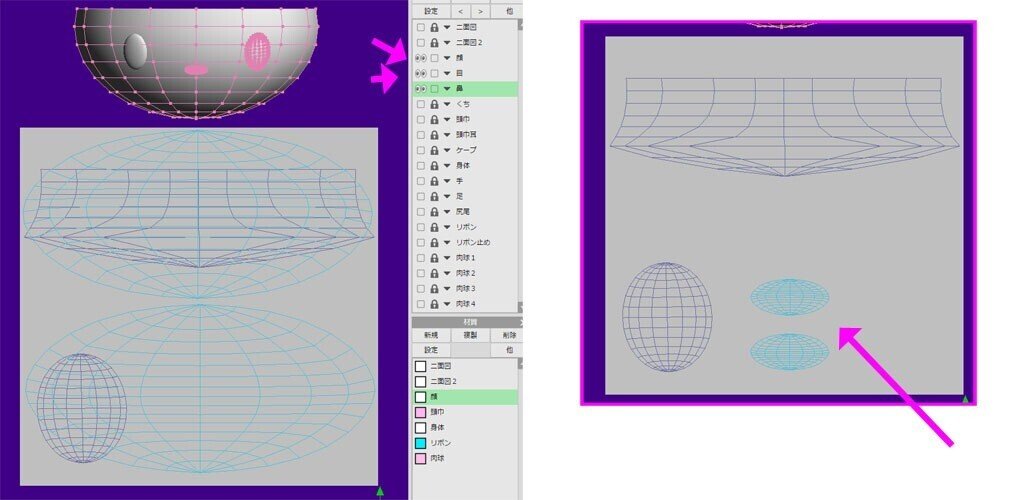Select the 二面図 material swatch
This screenshot has width=1033, height=500.
(x=420, y=366)
